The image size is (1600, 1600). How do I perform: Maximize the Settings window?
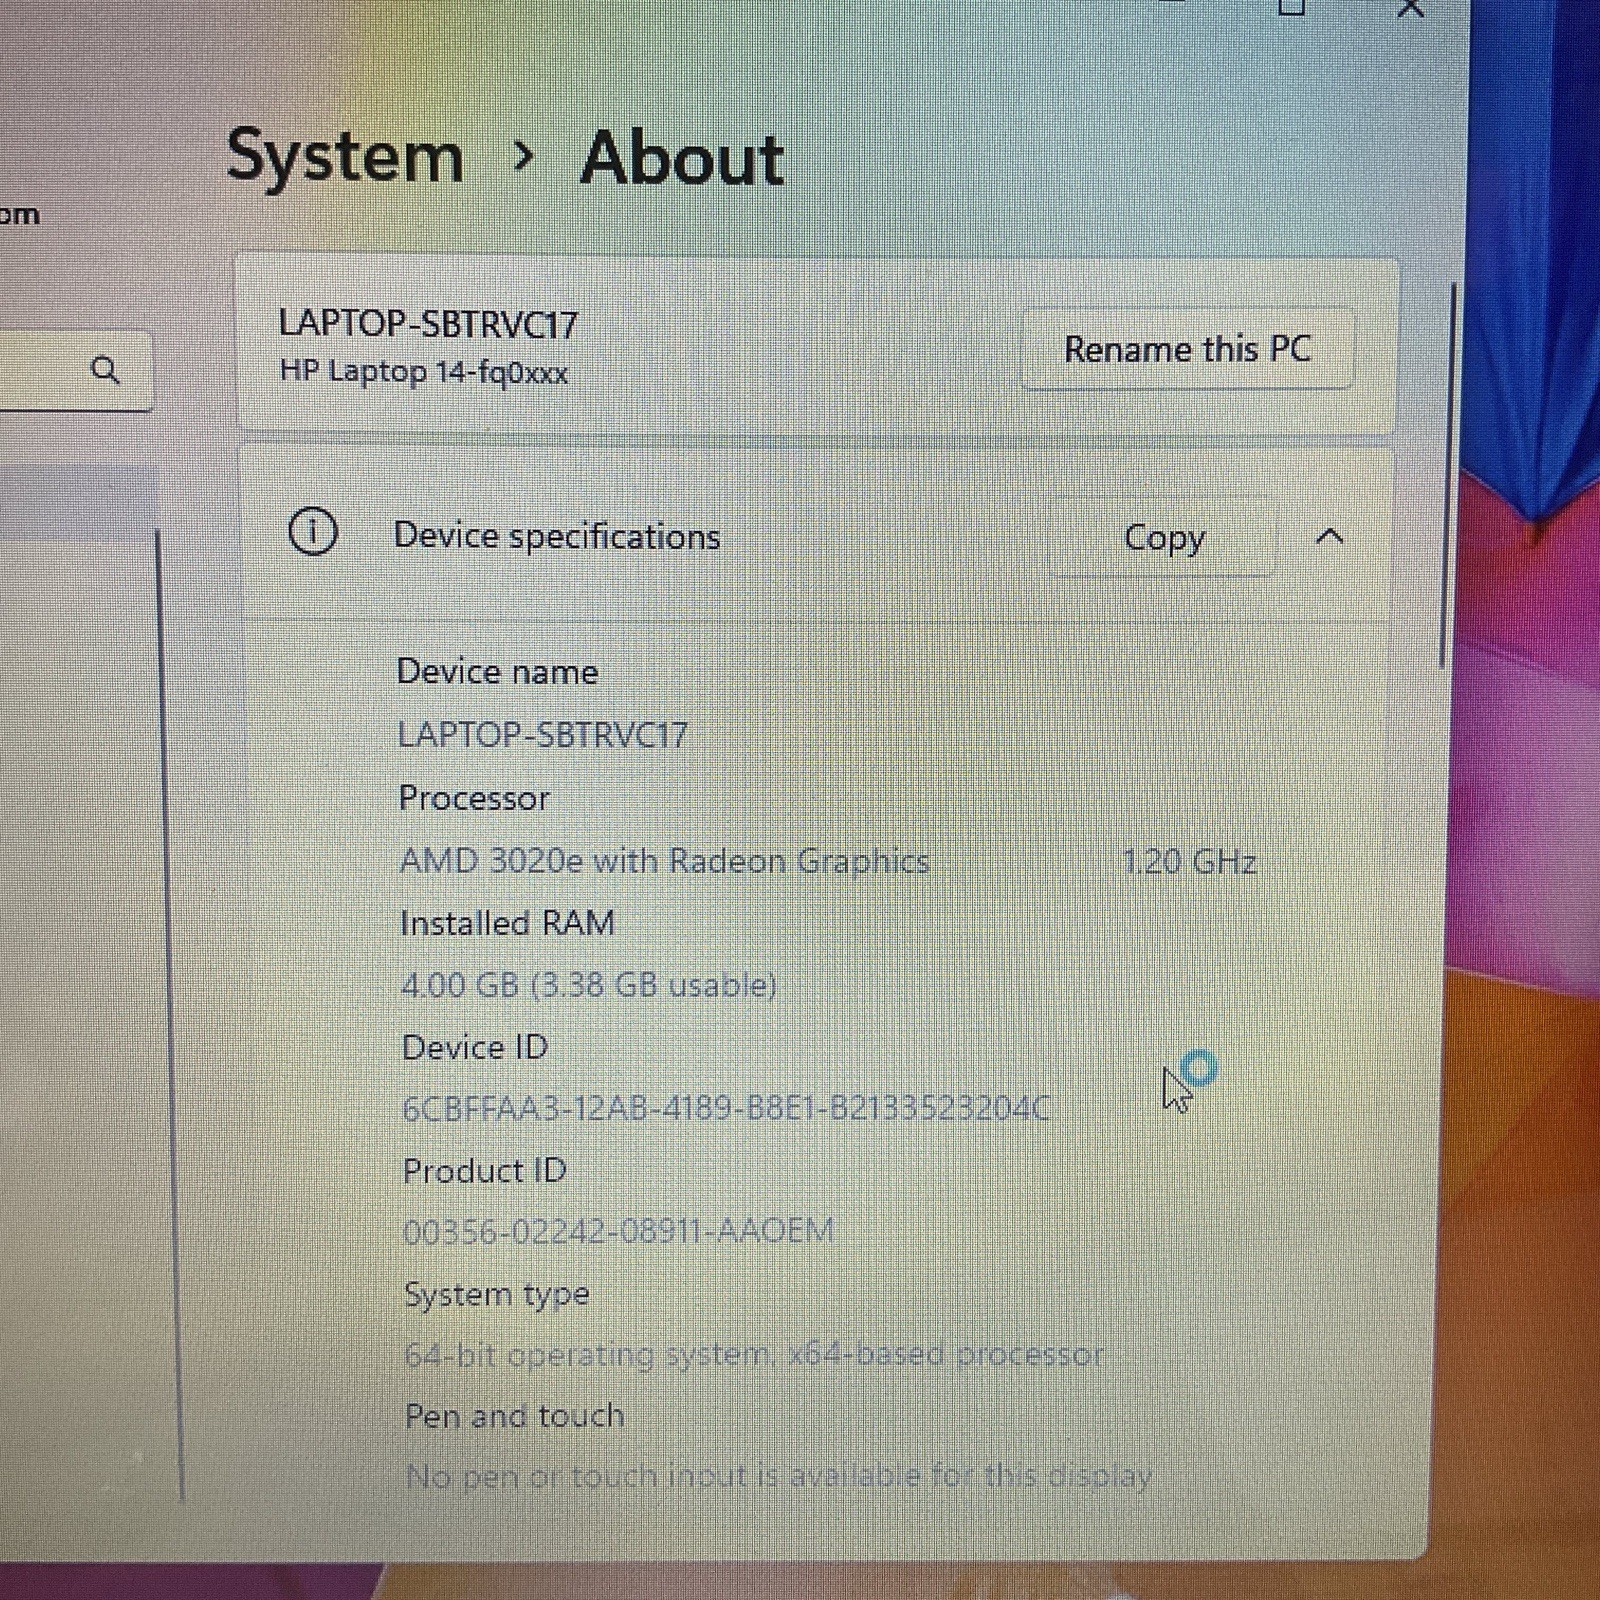(1291, 8)
